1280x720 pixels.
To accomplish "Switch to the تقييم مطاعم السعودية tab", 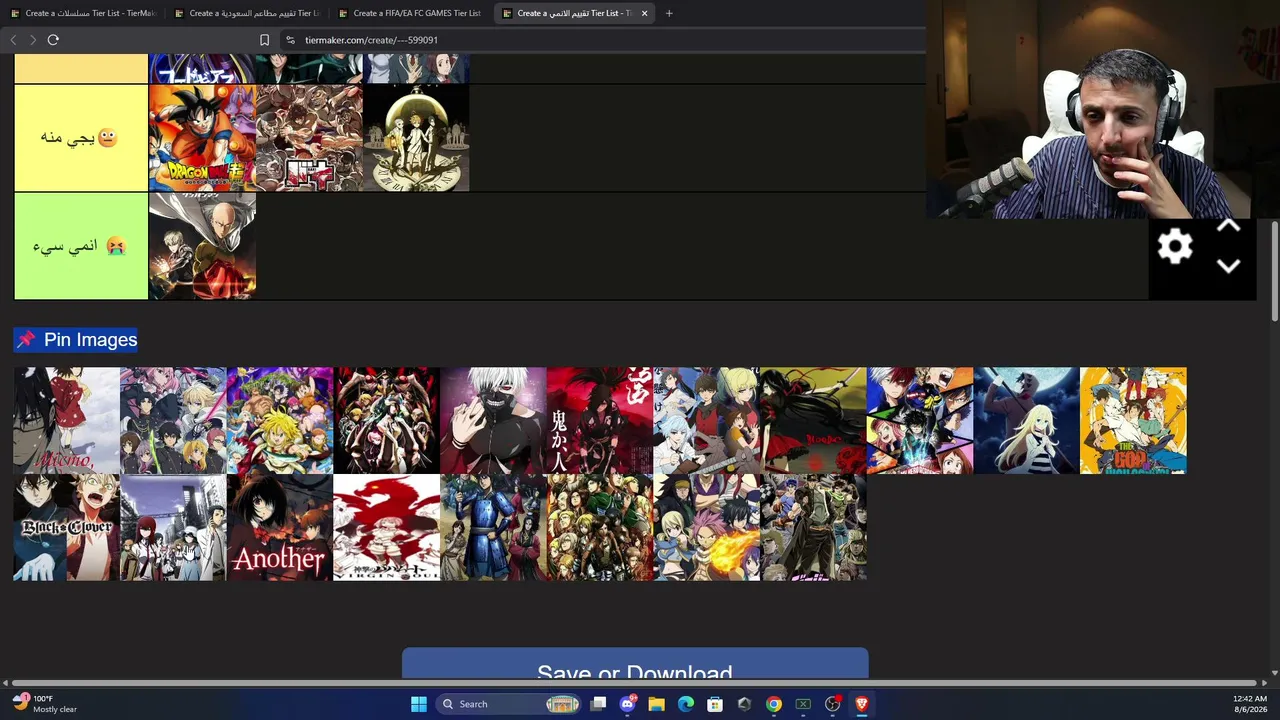I will tap(247, 13).
